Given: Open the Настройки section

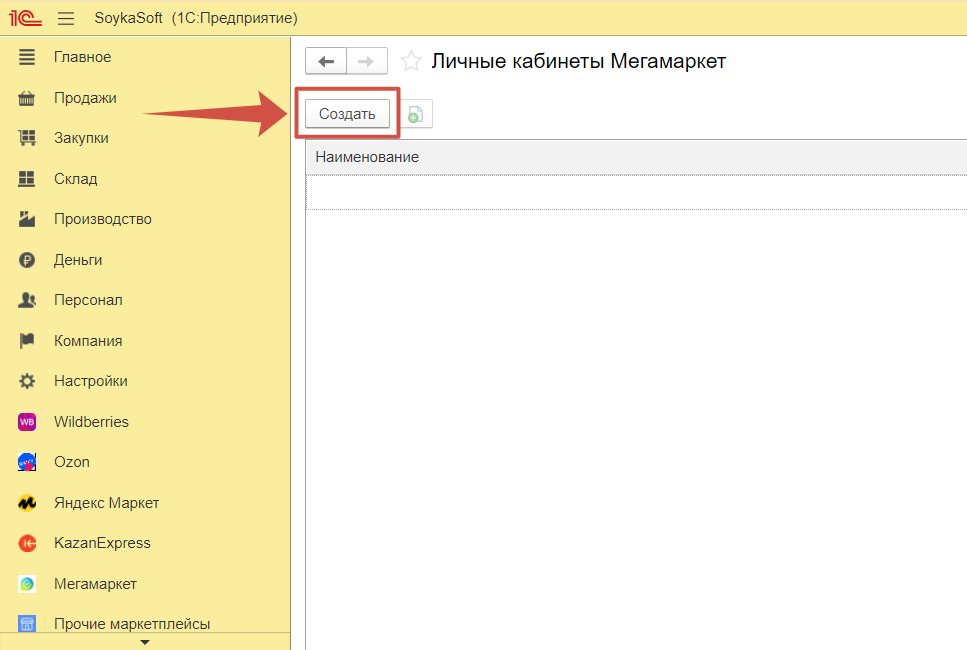Looking at the screenshot, I should [90, 381].
